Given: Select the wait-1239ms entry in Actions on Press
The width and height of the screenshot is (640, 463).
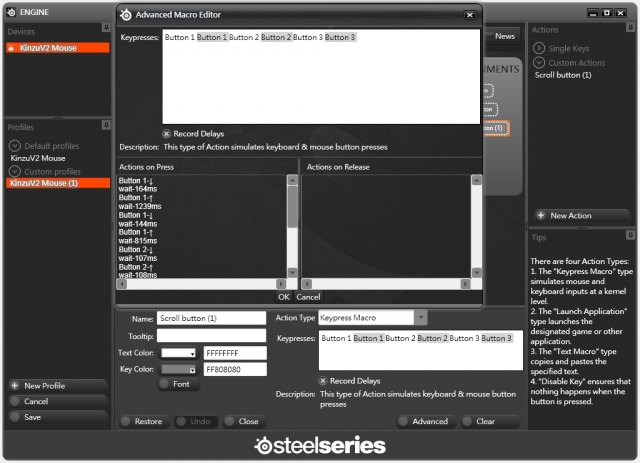Looking at the screenshot, I should click(140, 206).
